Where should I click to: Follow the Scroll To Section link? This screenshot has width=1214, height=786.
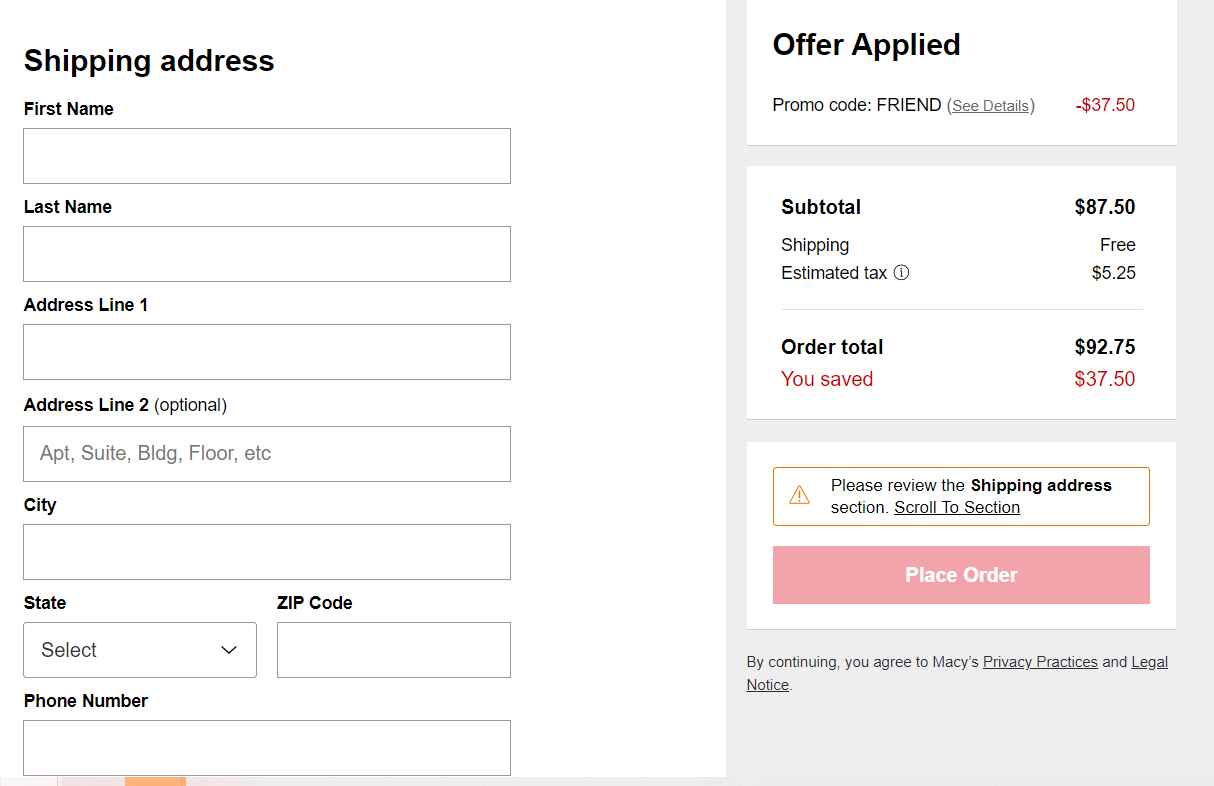point(957,508)
